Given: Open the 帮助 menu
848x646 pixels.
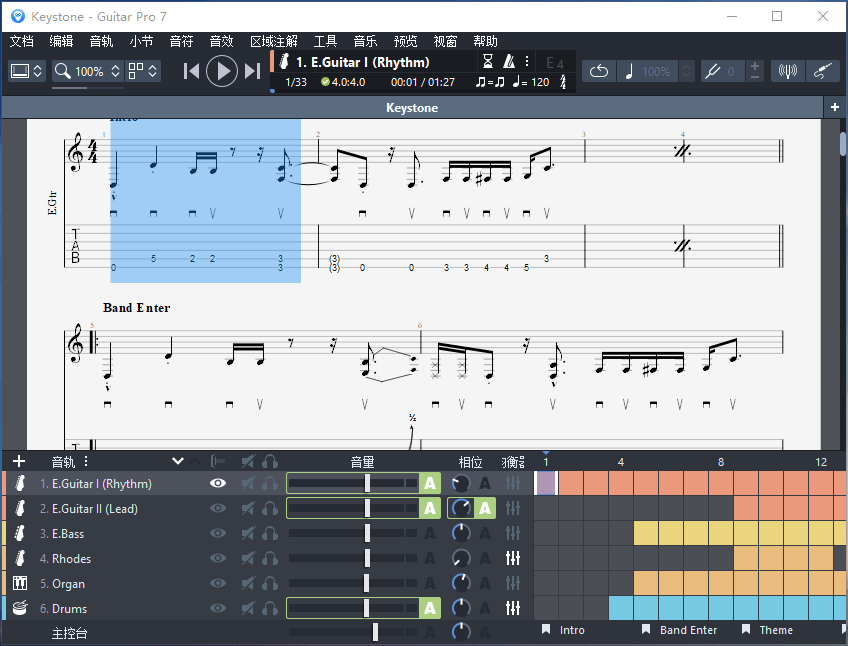Looking at the screenshot, I should point(485,41).
